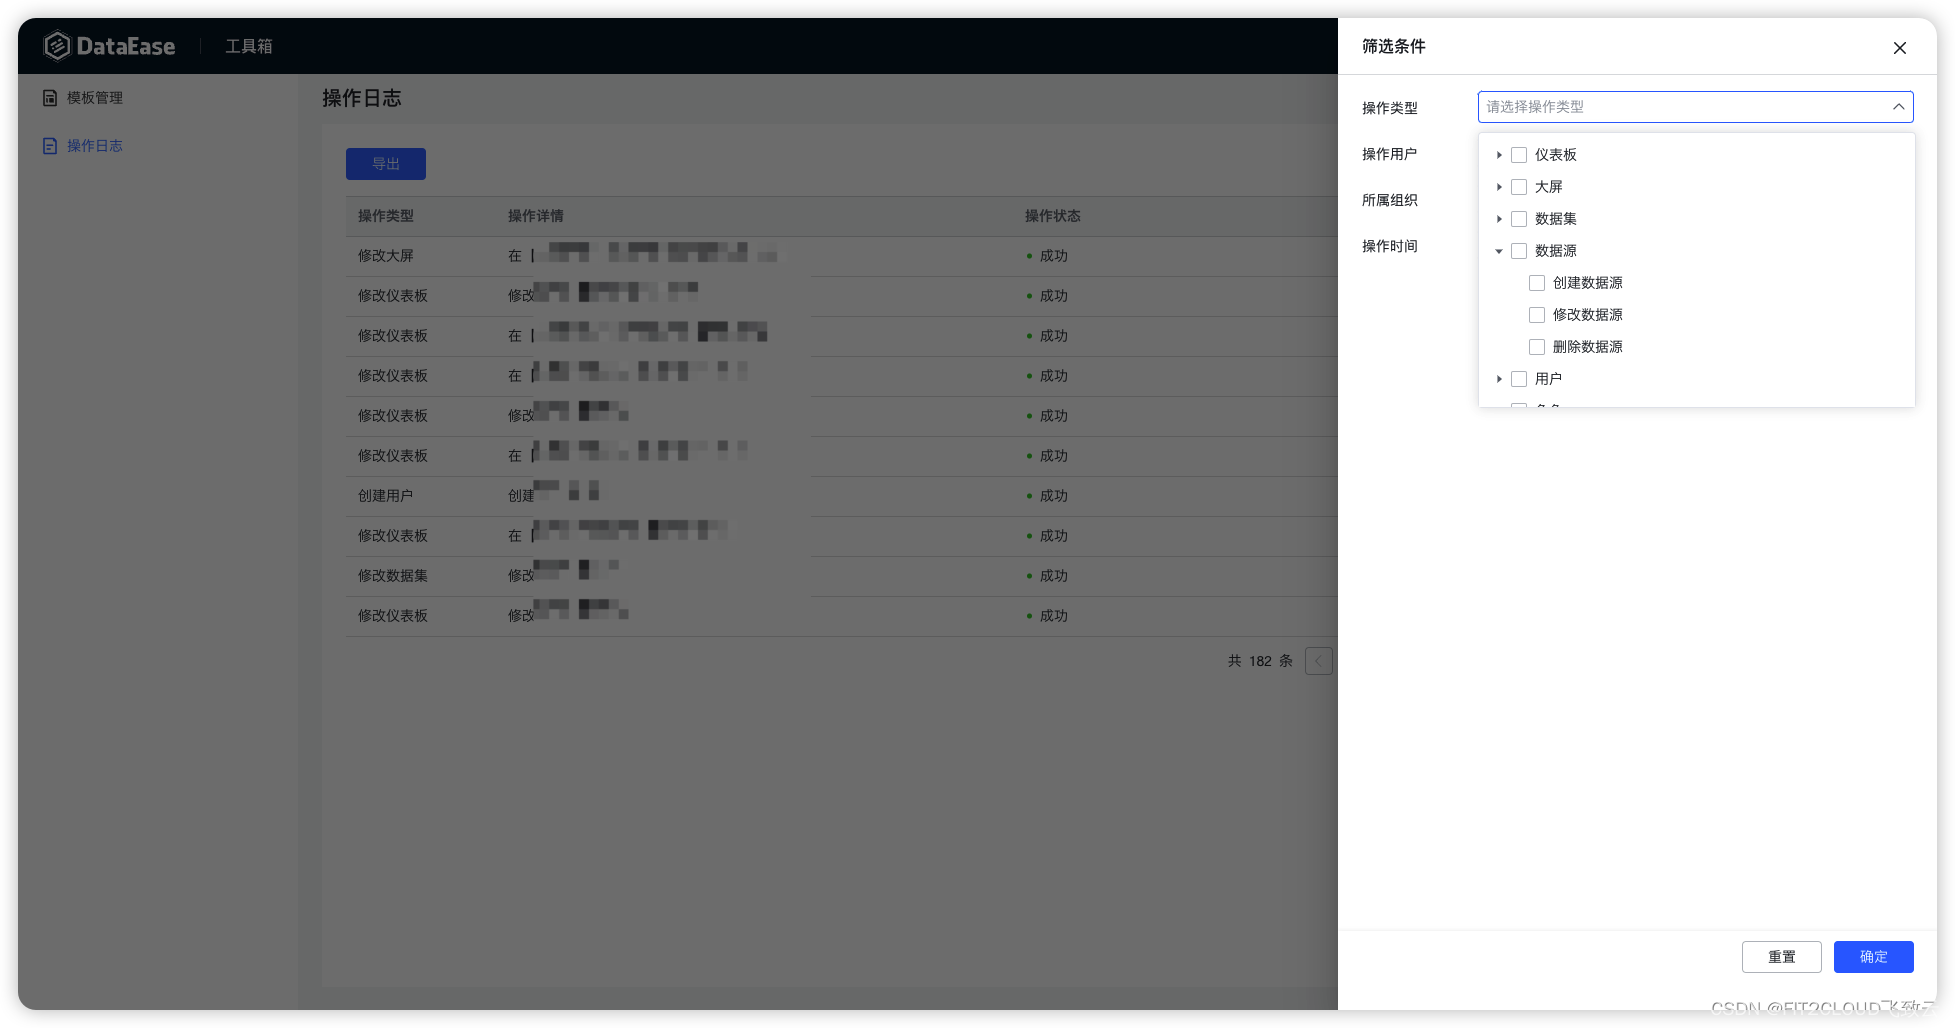Viewport: 1955px width, 1028px height.
Task: Open the 工具箱 menu
Action: click(x=249, y=46)
